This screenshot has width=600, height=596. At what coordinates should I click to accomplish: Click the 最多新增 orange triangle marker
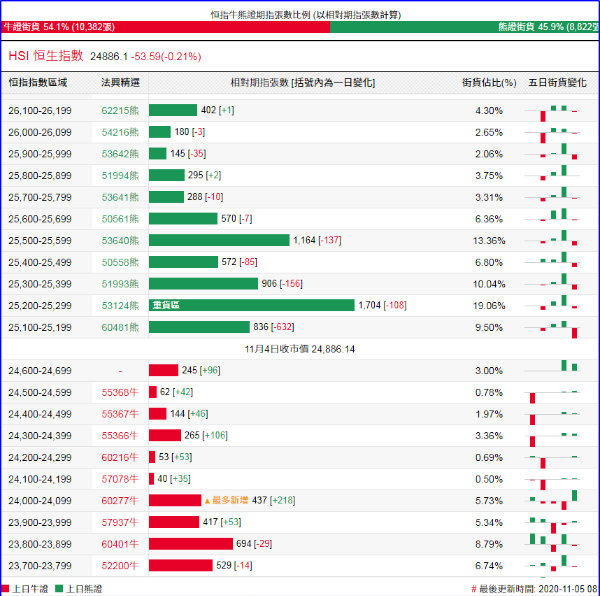(207, 501)
